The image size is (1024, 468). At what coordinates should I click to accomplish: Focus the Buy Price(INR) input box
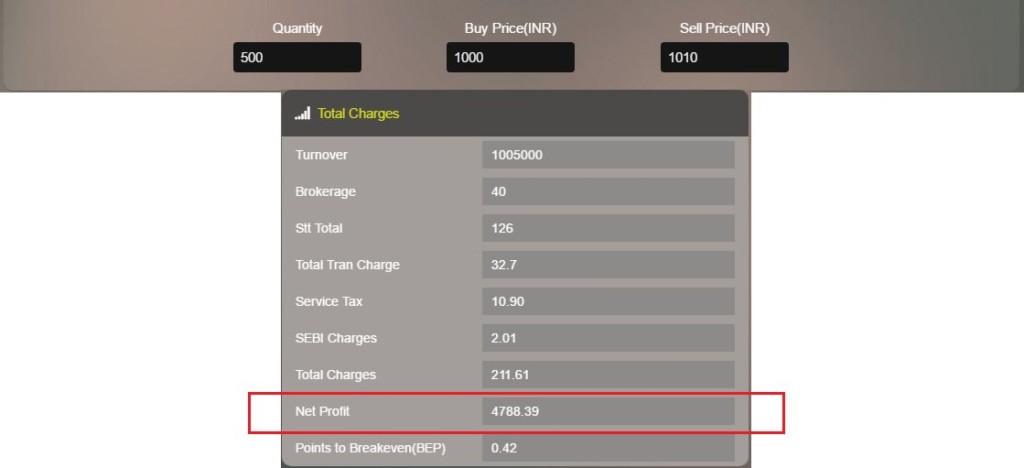510,57
